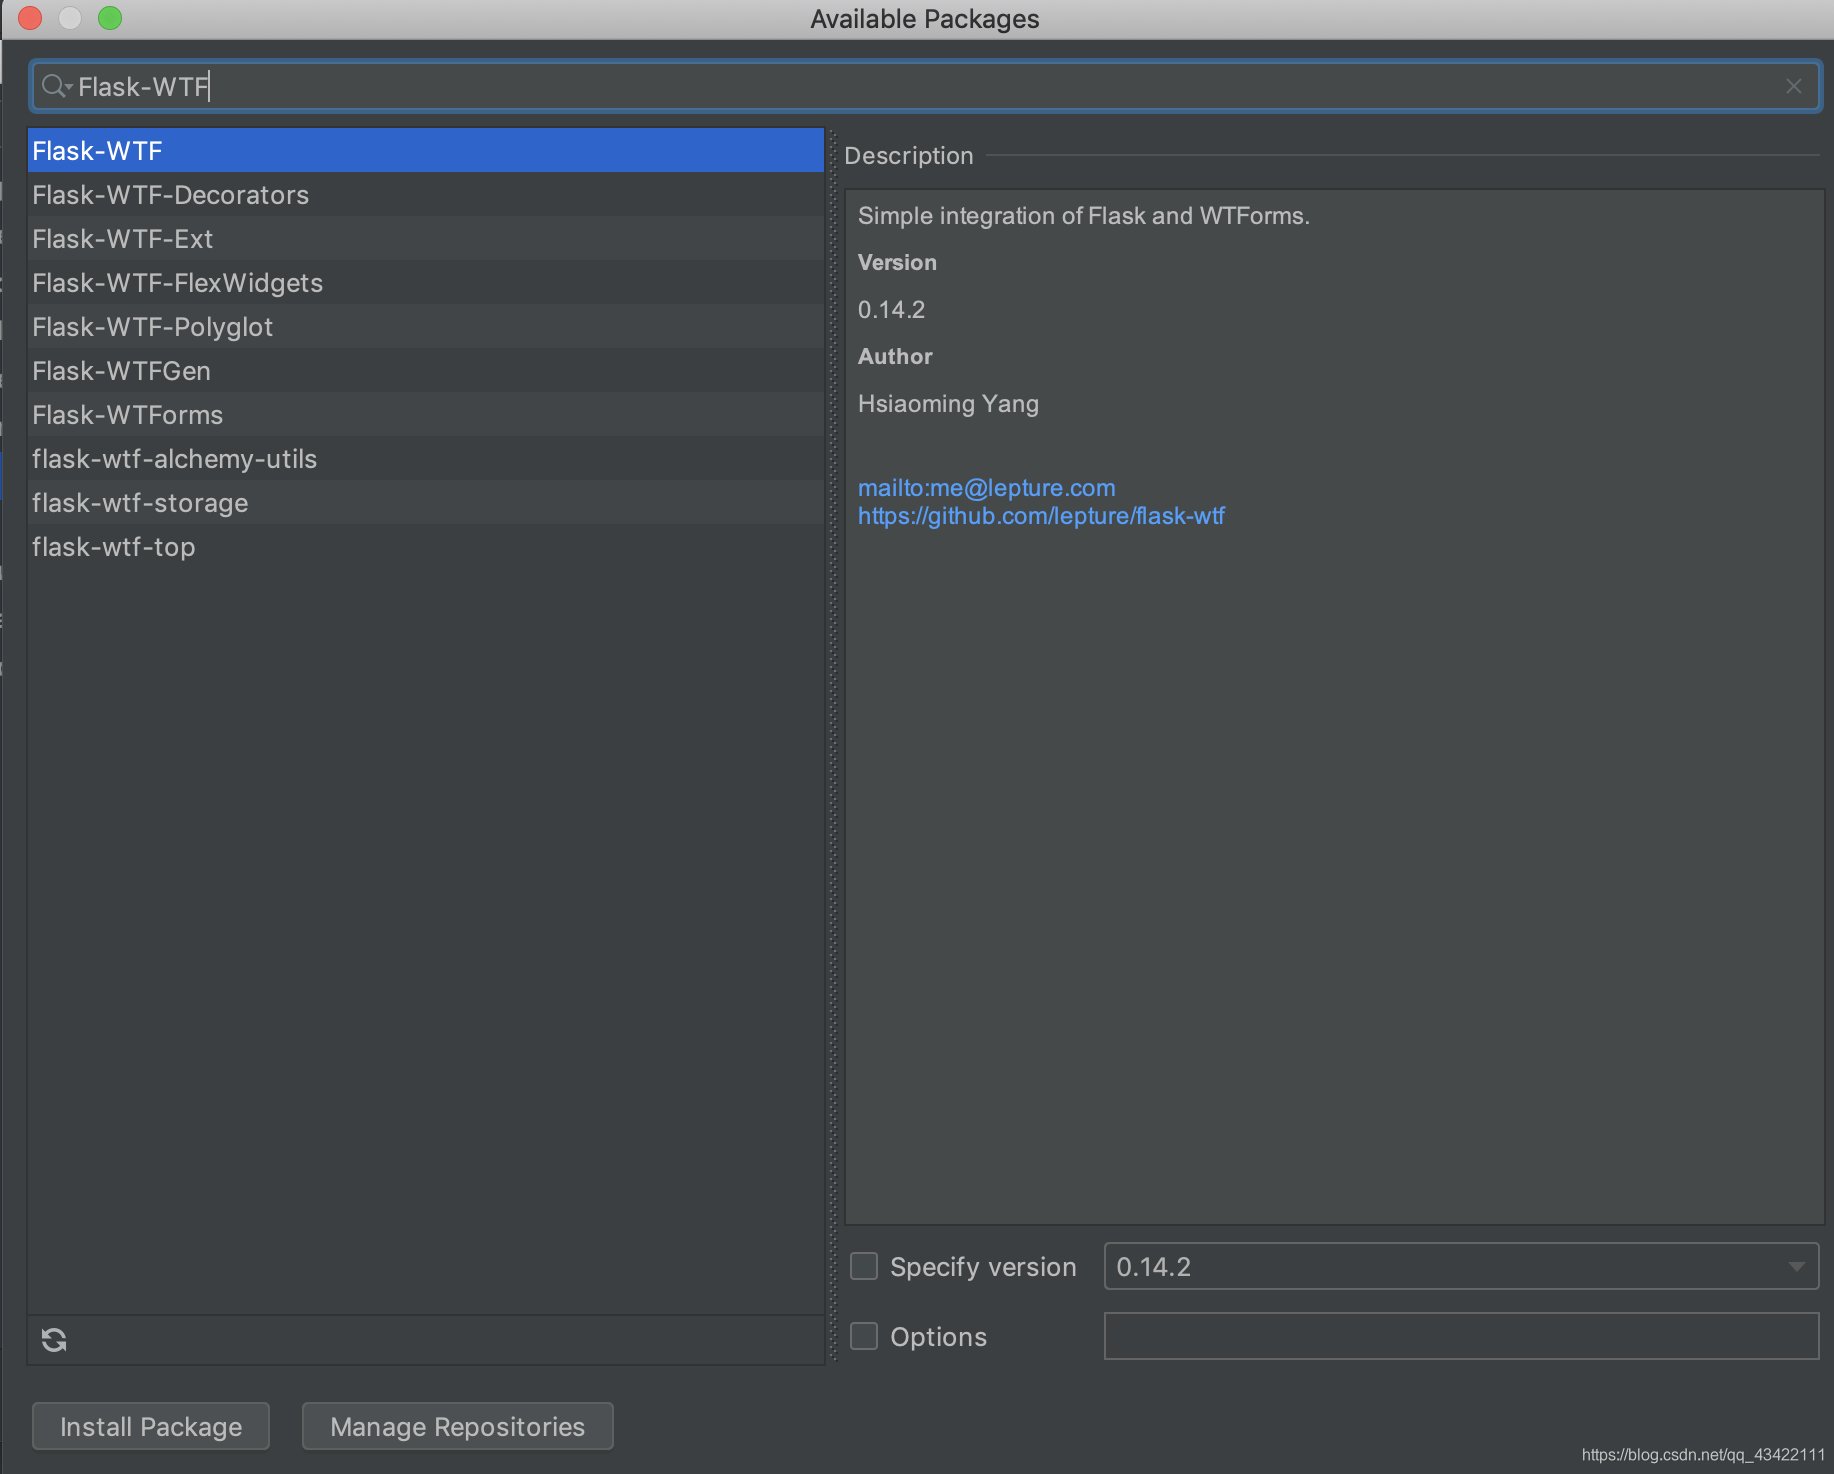Image resolution: width=1834 pixels, height=1474 pixels.
Task: Click the description text about WTForms
Action: pyautogui.click(x=1084, y=216)
